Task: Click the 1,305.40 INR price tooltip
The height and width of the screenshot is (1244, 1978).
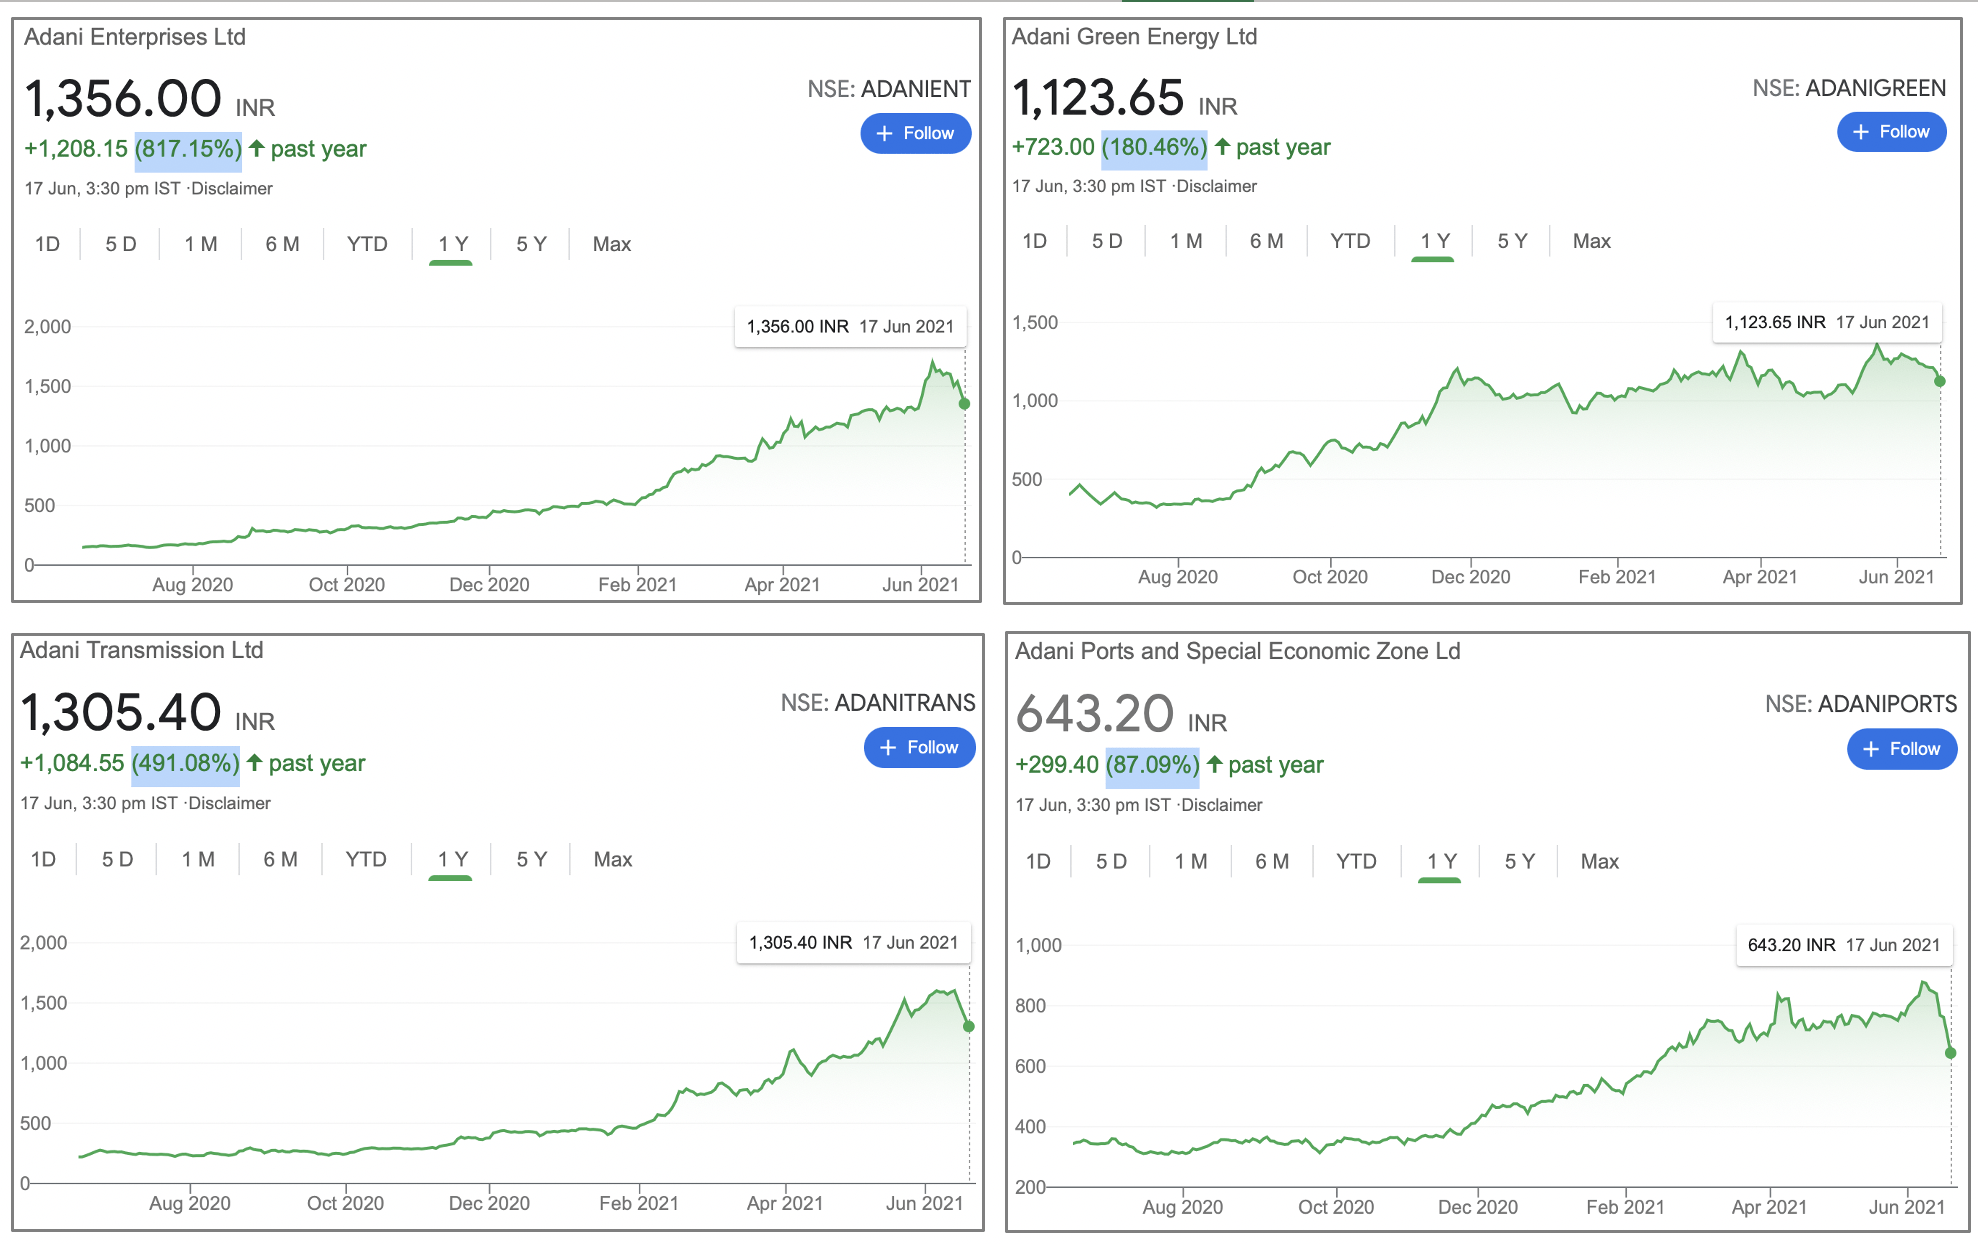Action: [853, 942]
